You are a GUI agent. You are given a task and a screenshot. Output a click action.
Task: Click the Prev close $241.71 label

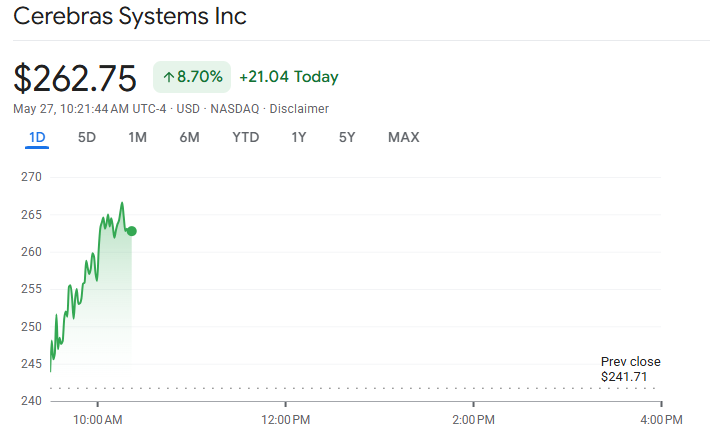[x=630, y=369]
